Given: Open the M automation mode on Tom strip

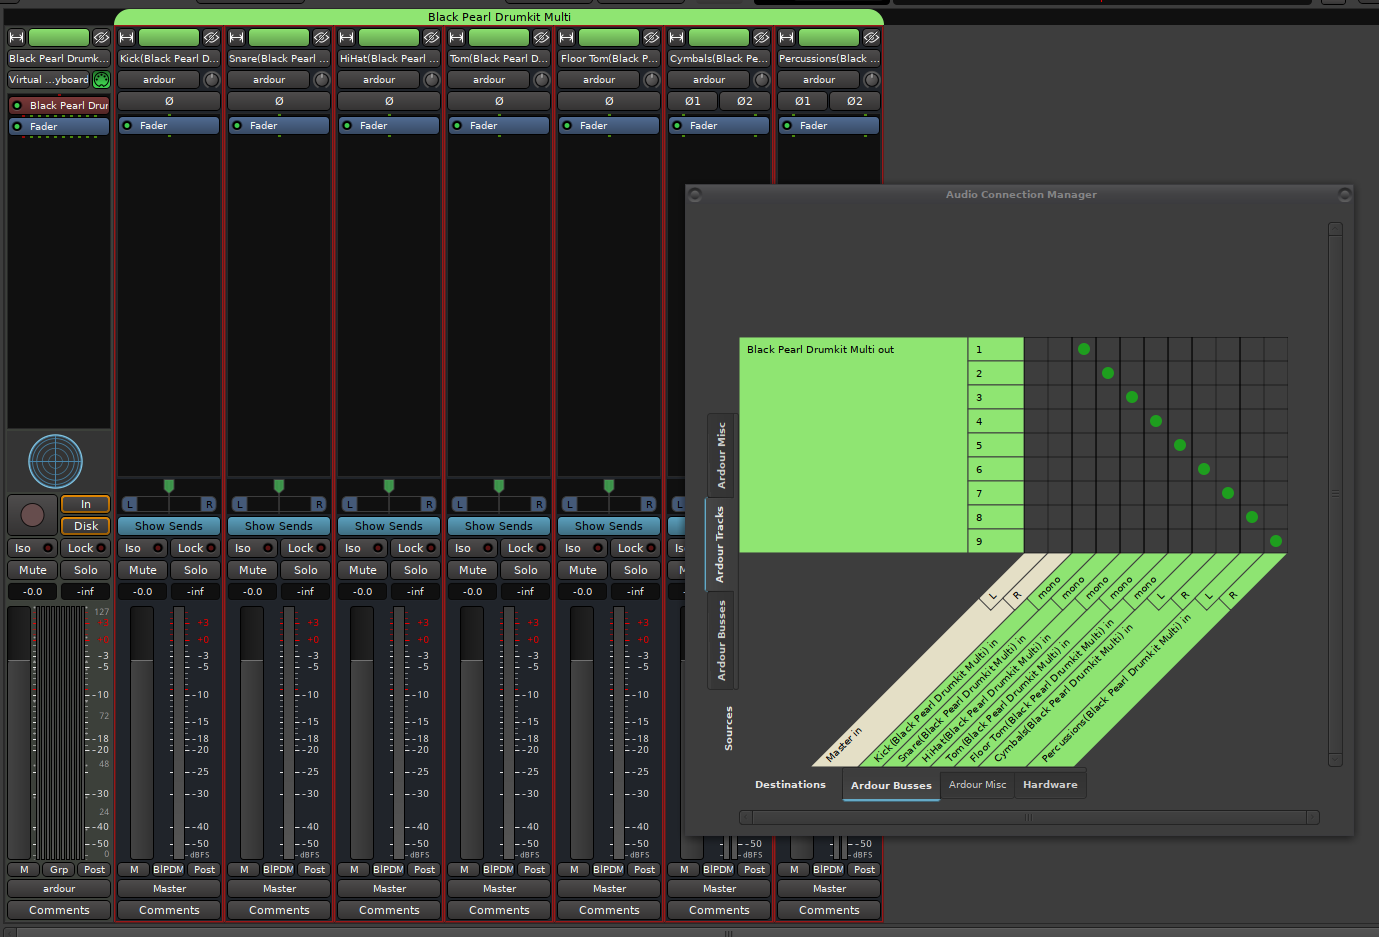Looking at the screenshot, I should 464,870.
